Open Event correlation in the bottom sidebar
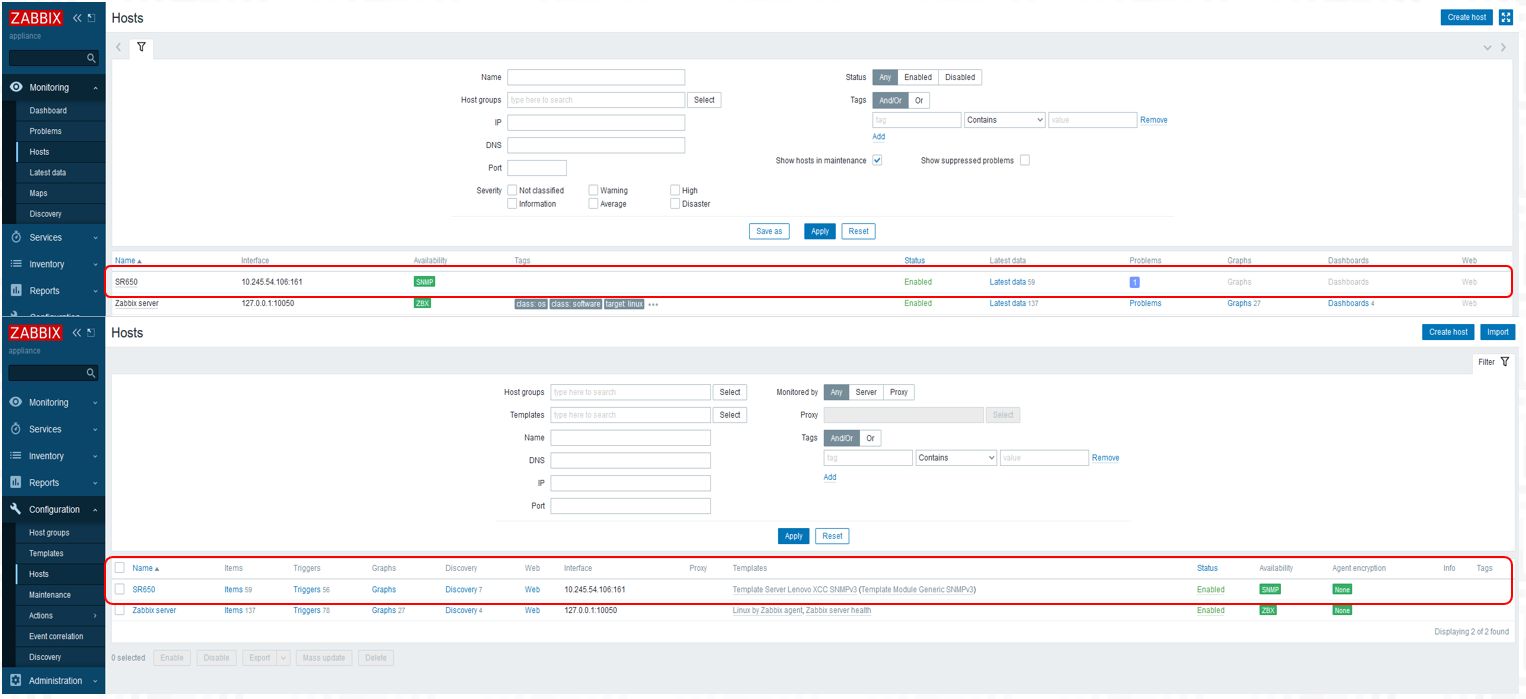Viewport: 1526px width, 699px height. click(x=56, y=637)
